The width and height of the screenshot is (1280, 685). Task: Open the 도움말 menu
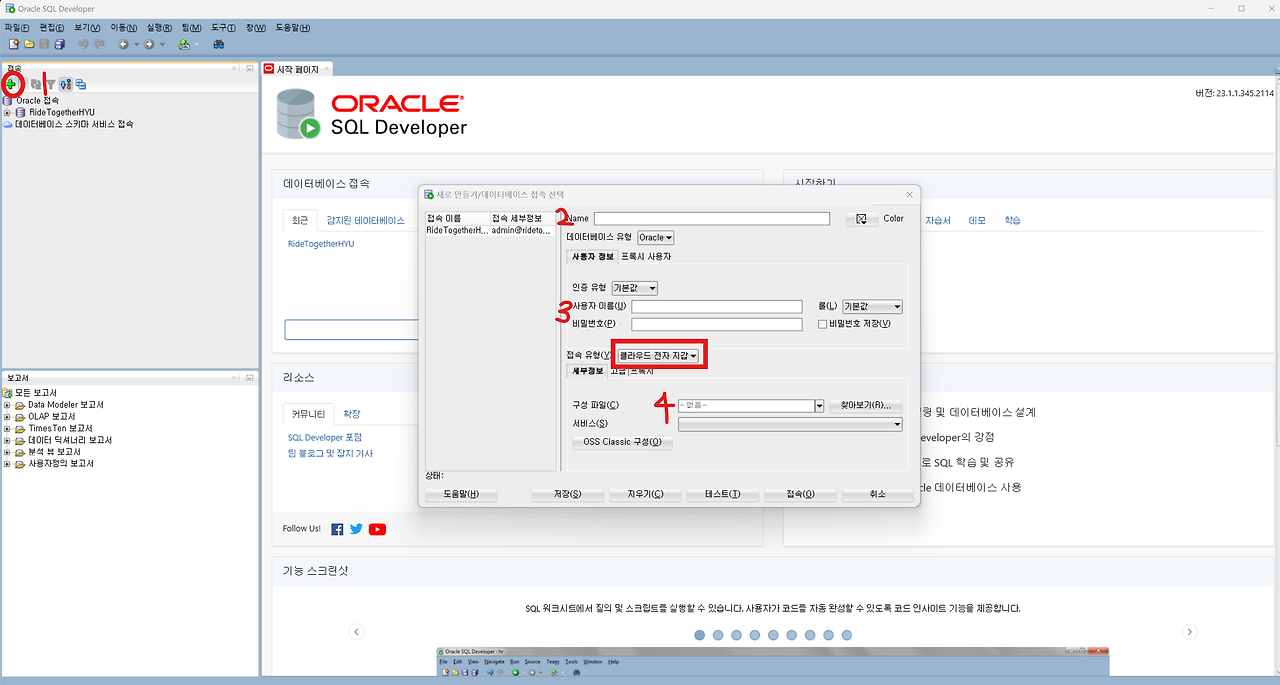[292, 27]
